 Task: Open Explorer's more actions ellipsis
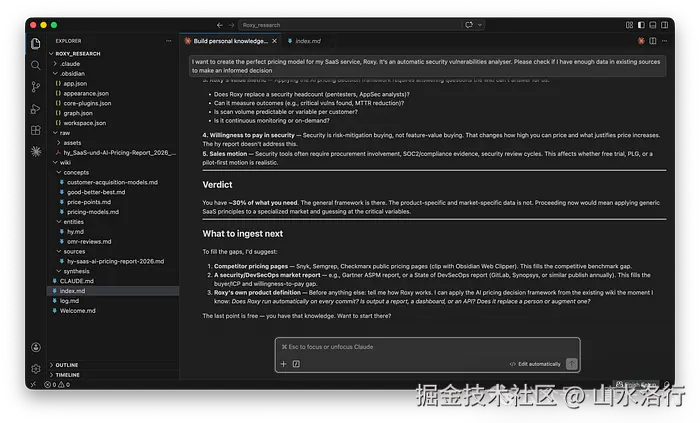[x=168, y=41]
